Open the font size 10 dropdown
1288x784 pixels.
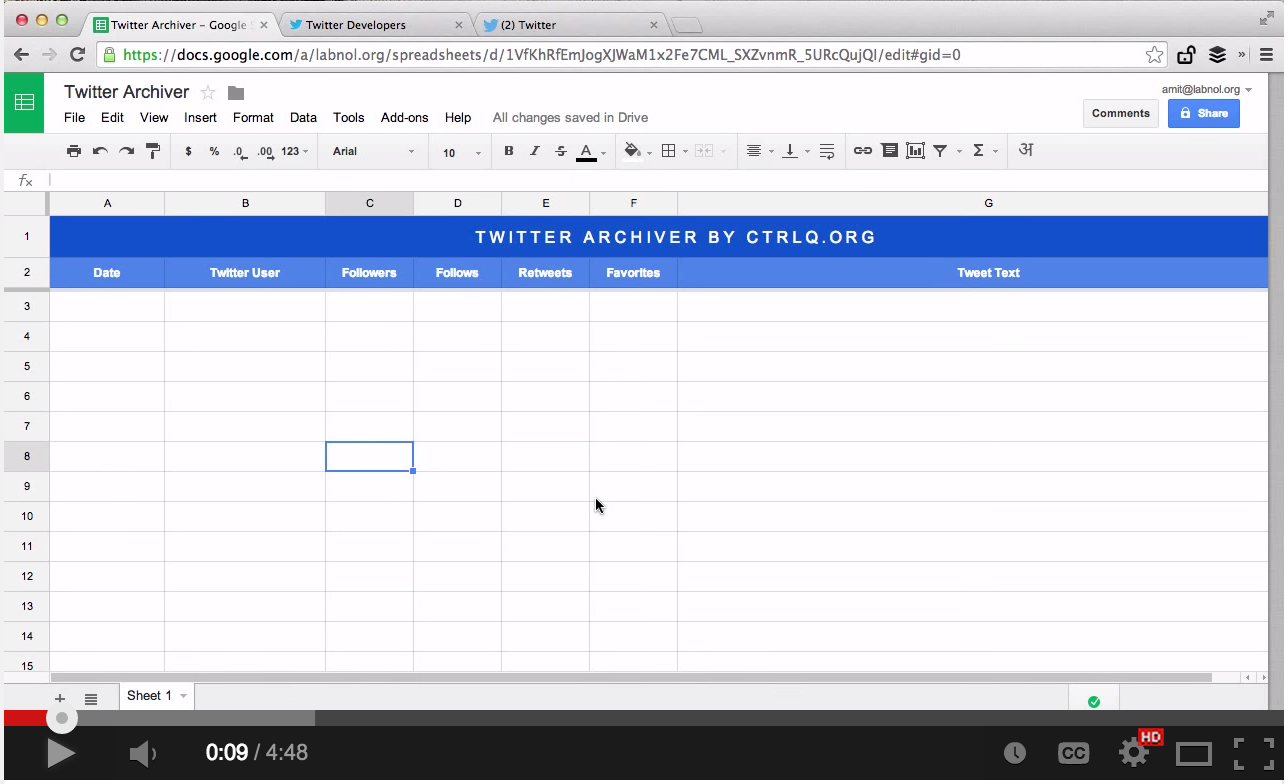coord(461,152)
